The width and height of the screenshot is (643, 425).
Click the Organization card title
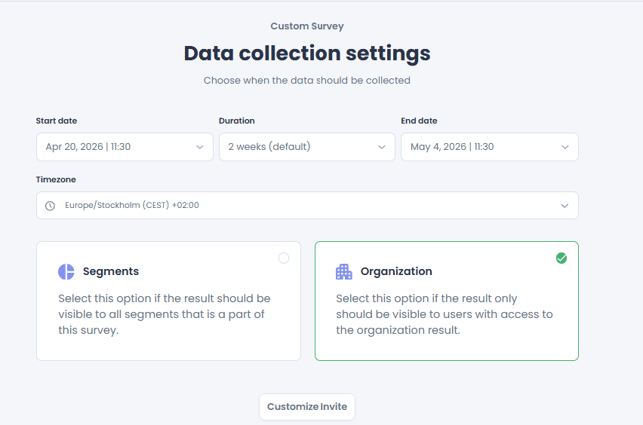[x=396, y=271]
